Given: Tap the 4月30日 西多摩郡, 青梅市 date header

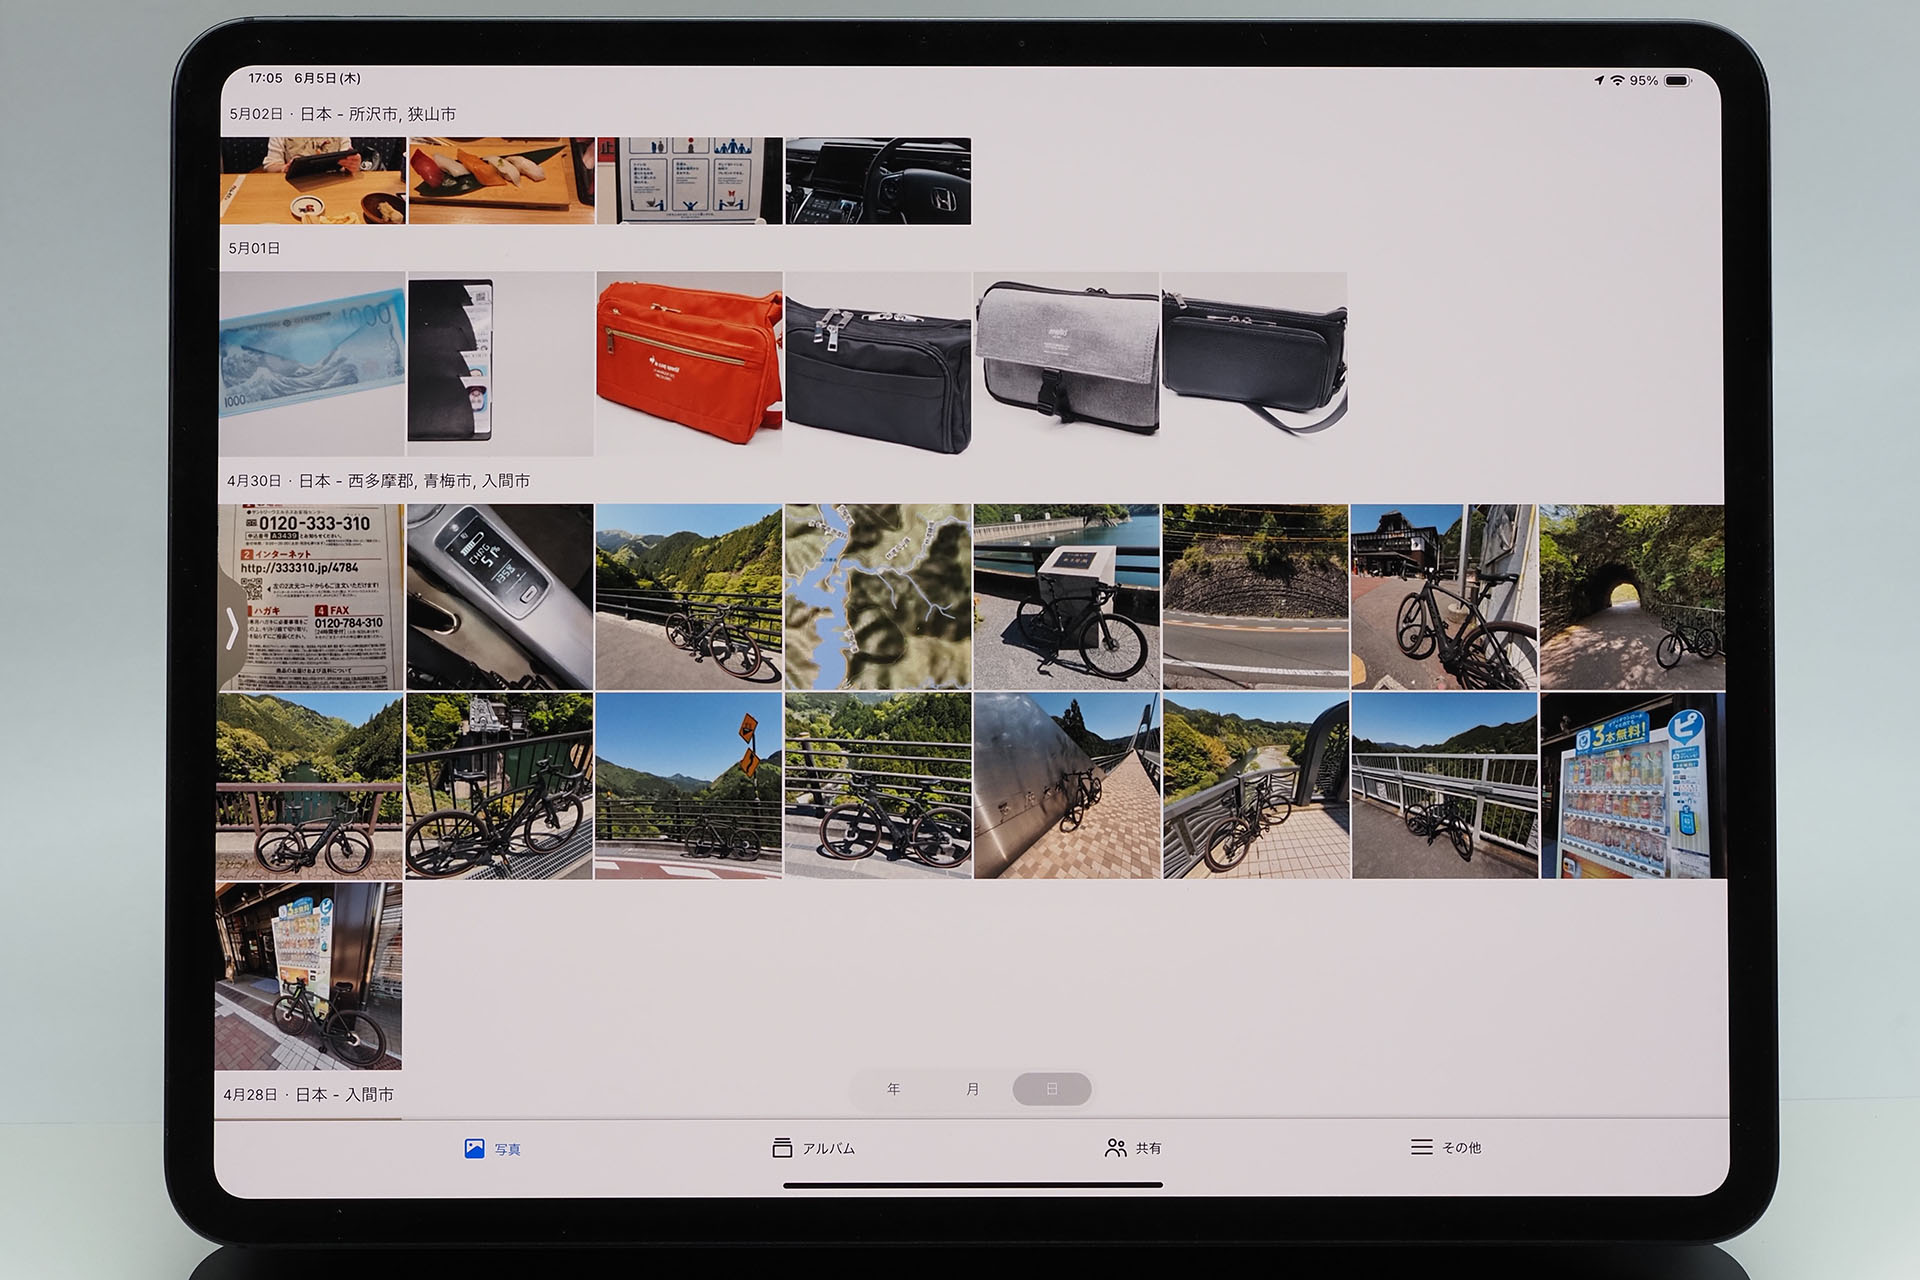Looking at the screenshot, I should coord(378,481).
